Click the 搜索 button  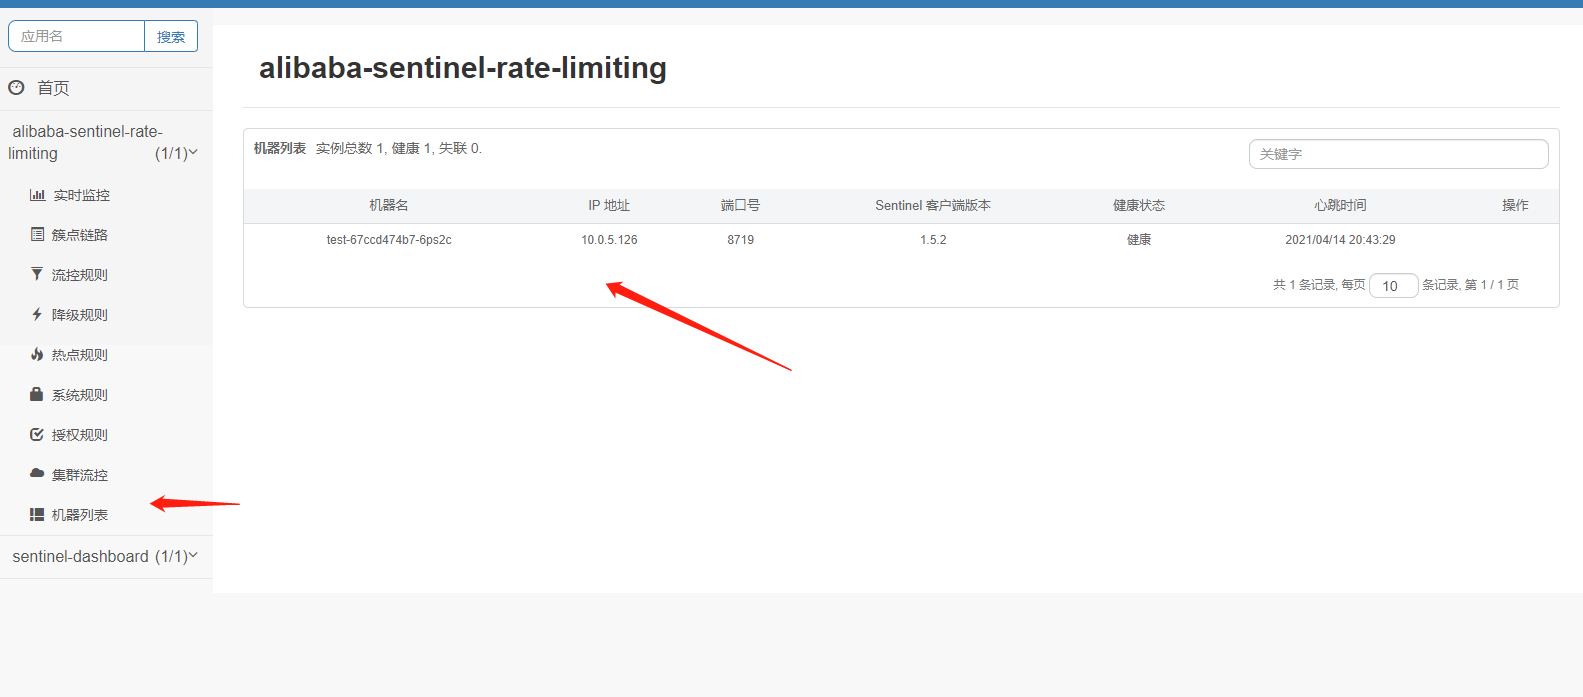171,36
